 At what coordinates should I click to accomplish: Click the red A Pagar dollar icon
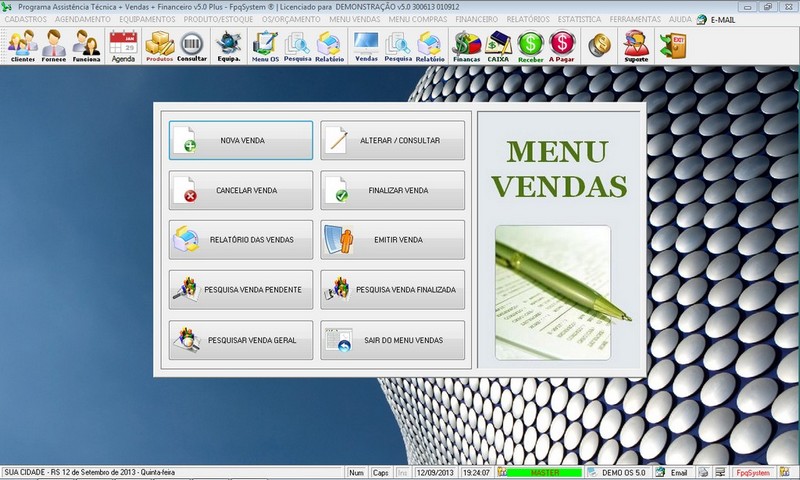click(562, 46)
